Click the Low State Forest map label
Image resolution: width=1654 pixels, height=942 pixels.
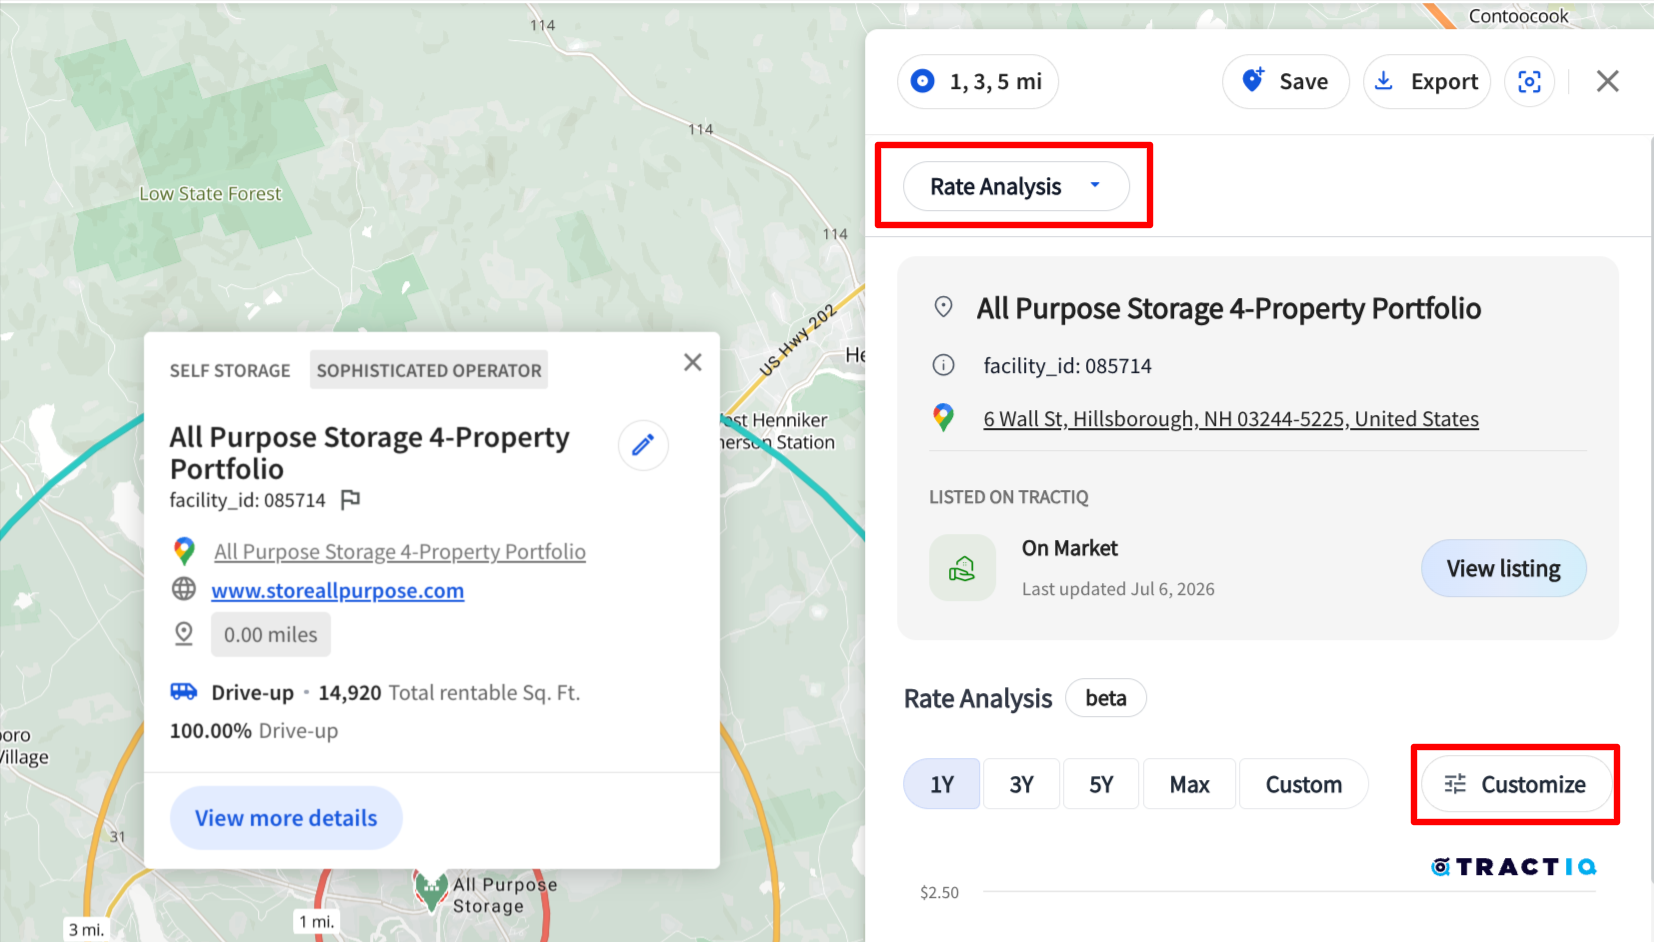210,194
